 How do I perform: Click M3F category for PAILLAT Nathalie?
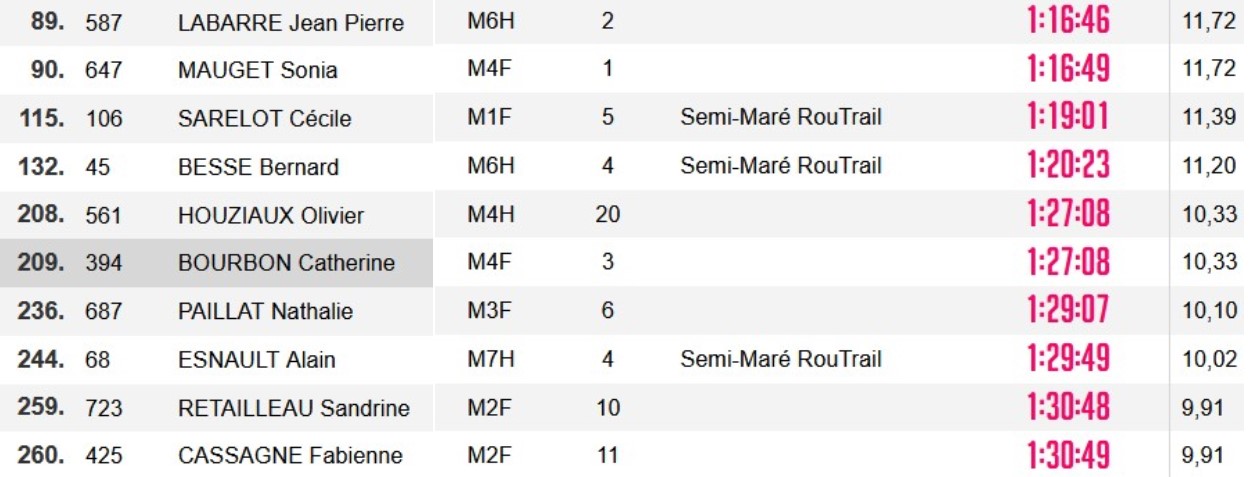490,311
